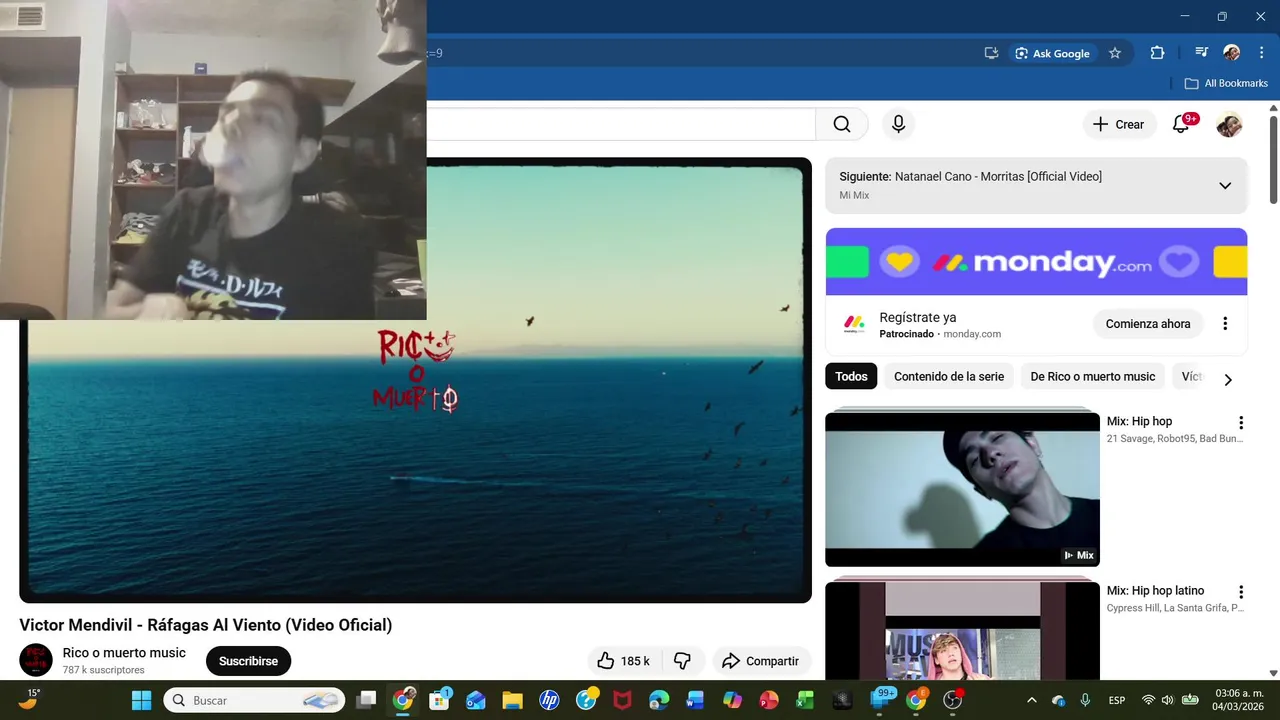This screenshot has height=720, width=1280.
Task: Click the Crear button
Action: click(x=1119, y=124)
